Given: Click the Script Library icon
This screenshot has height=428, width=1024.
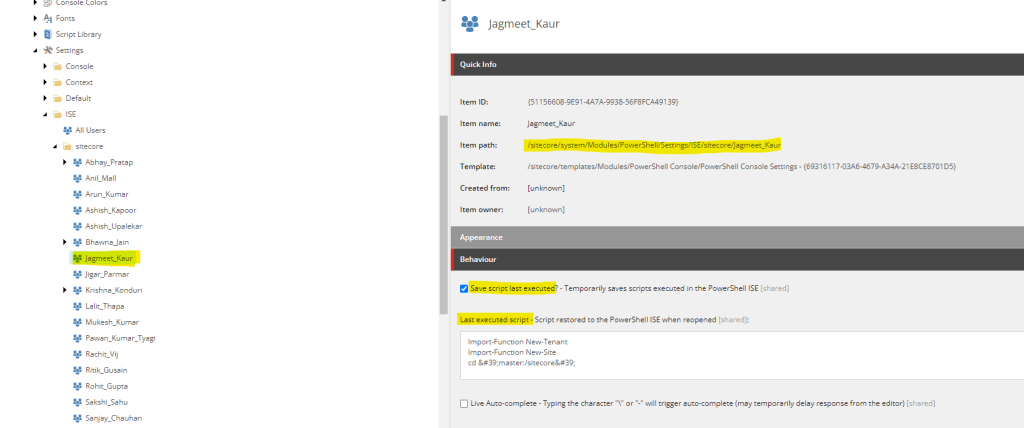Looking at the screenshot, I should click(47, 34).
